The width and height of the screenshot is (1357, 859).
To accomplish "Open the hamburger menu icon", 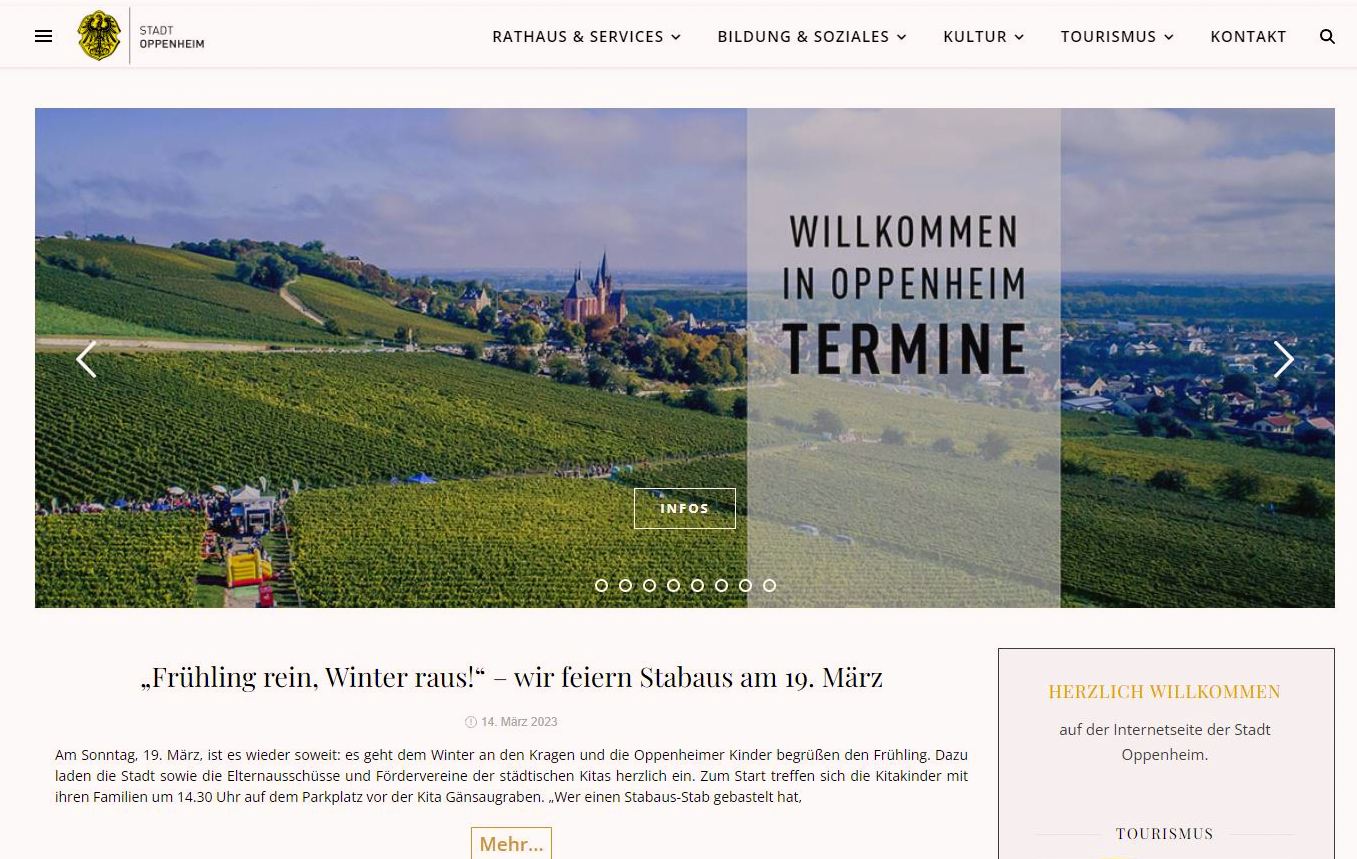I will (x=43, y=36).
